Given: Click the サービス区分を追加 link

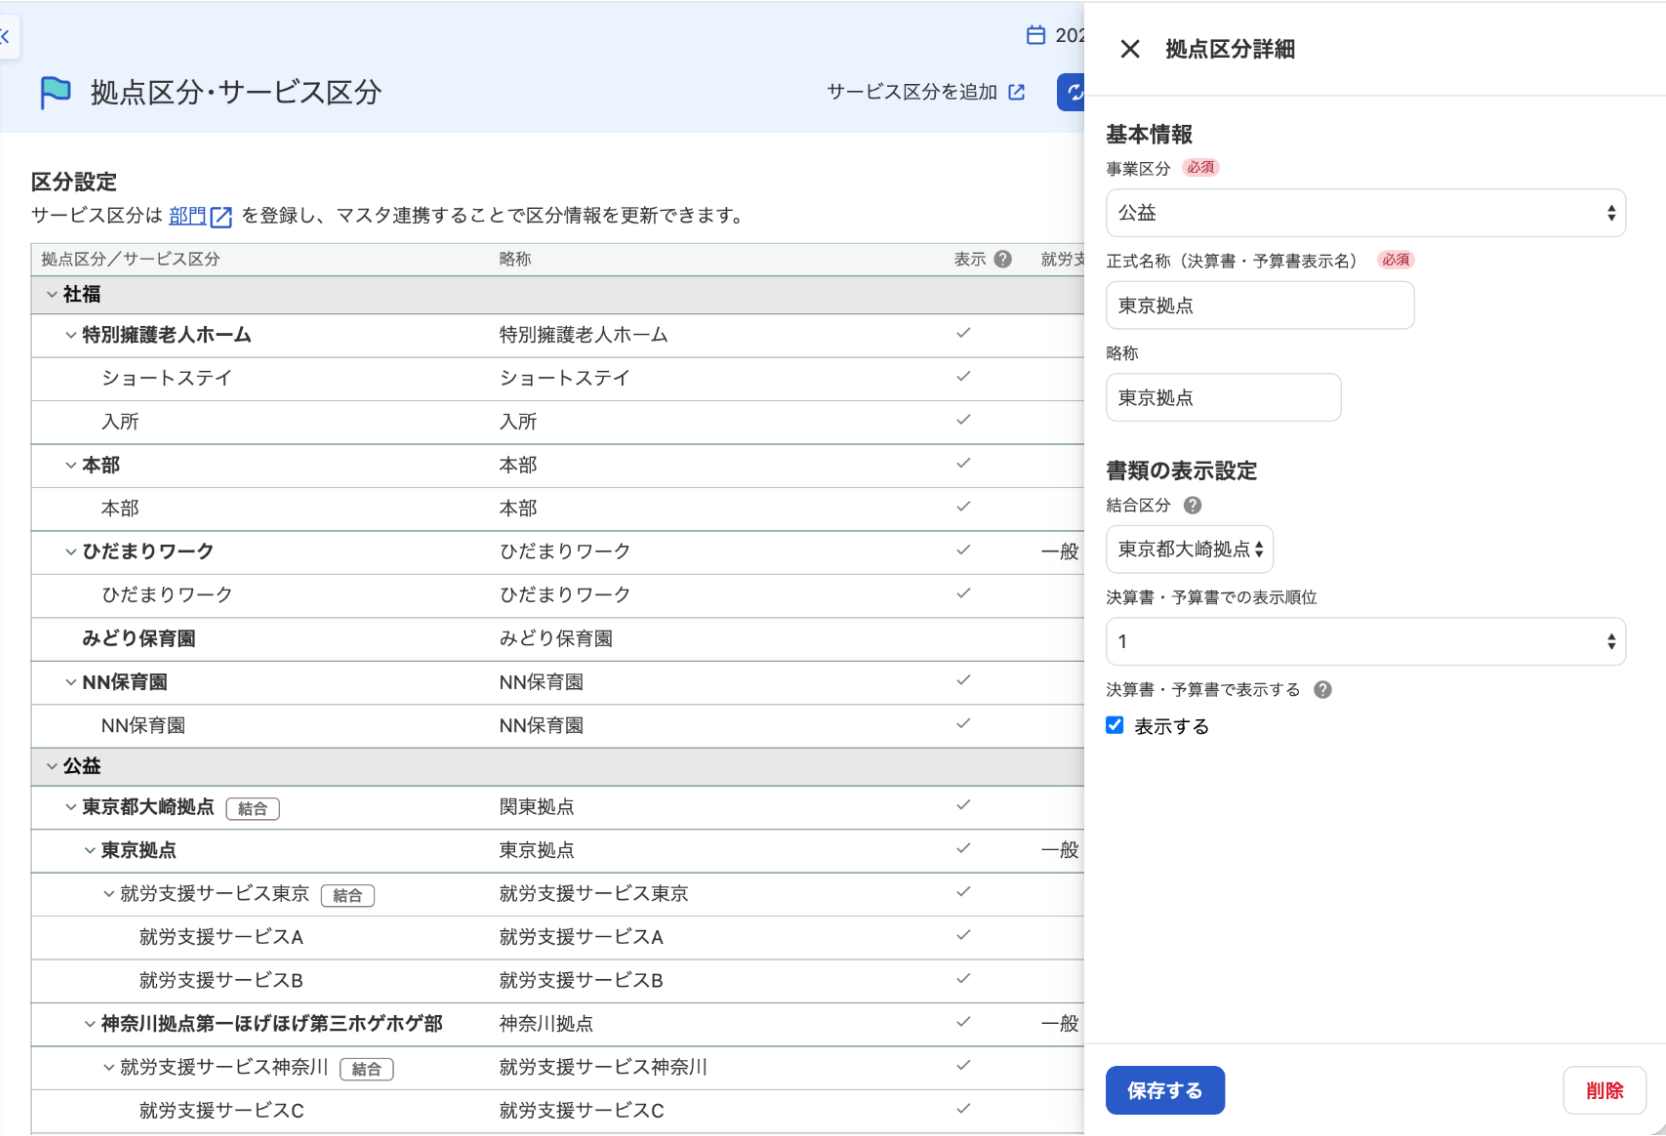Looking at the screenshot, I should point(926,92).
